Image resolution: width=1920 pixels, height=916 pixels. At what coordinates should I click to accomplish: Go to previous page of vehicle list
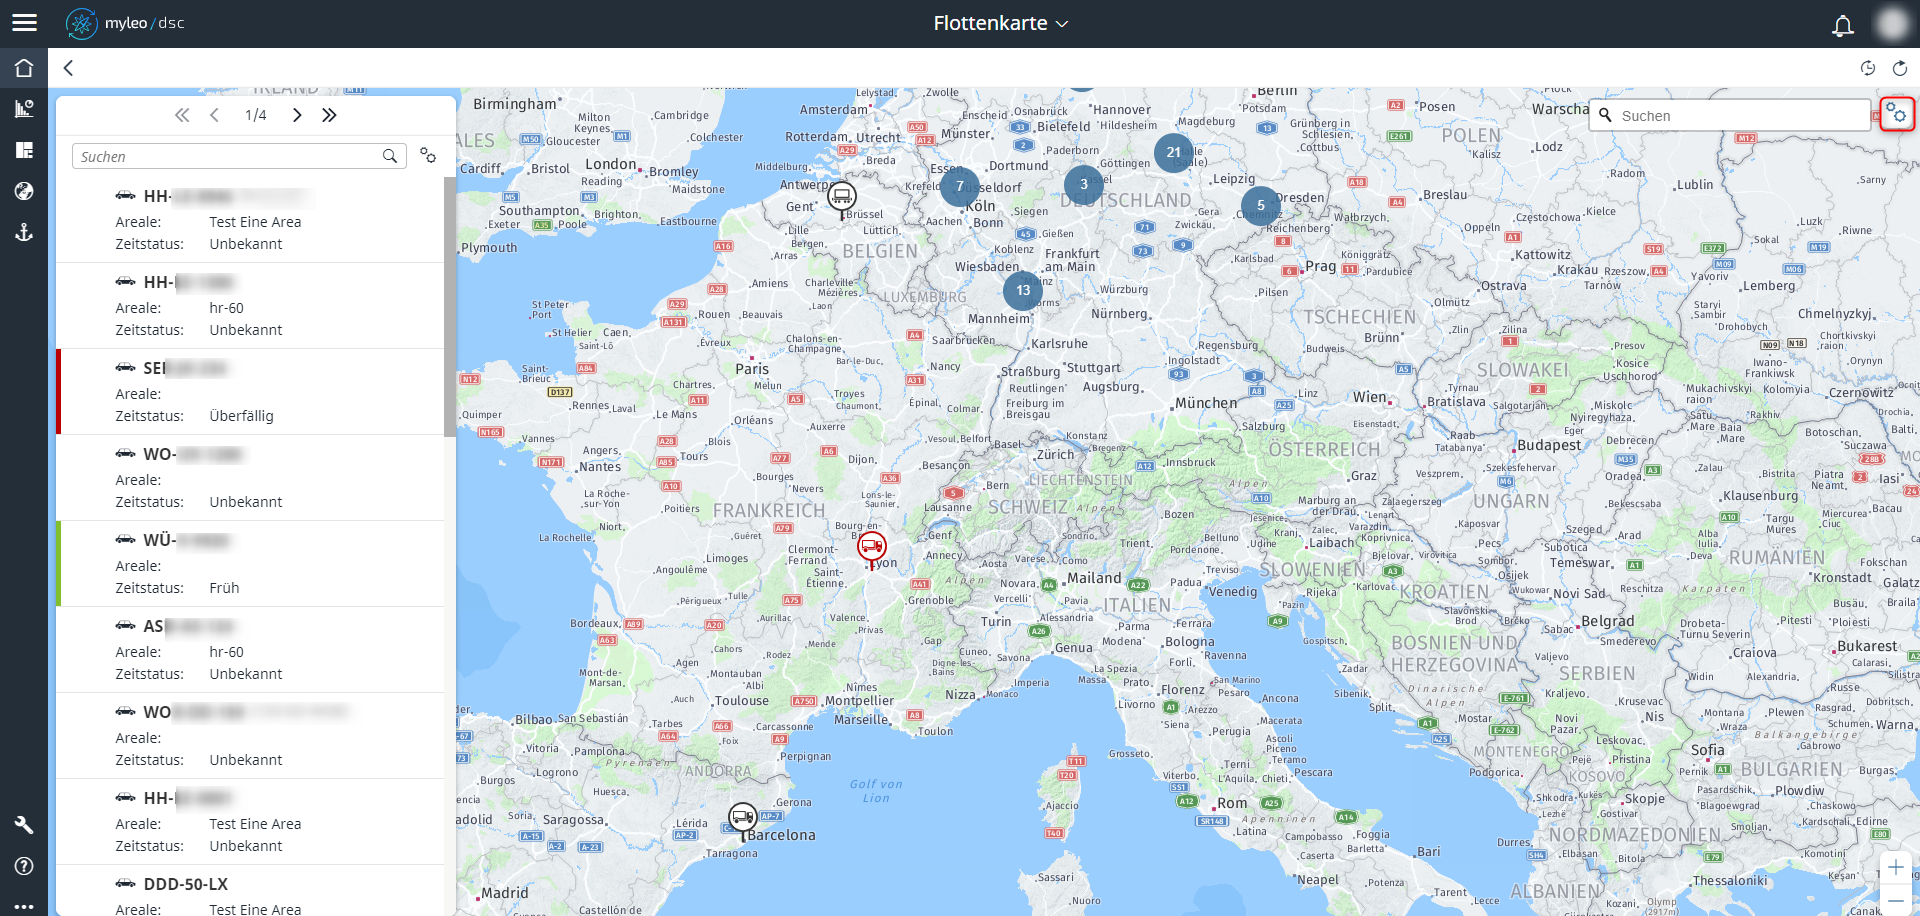[x=214, y=115]
